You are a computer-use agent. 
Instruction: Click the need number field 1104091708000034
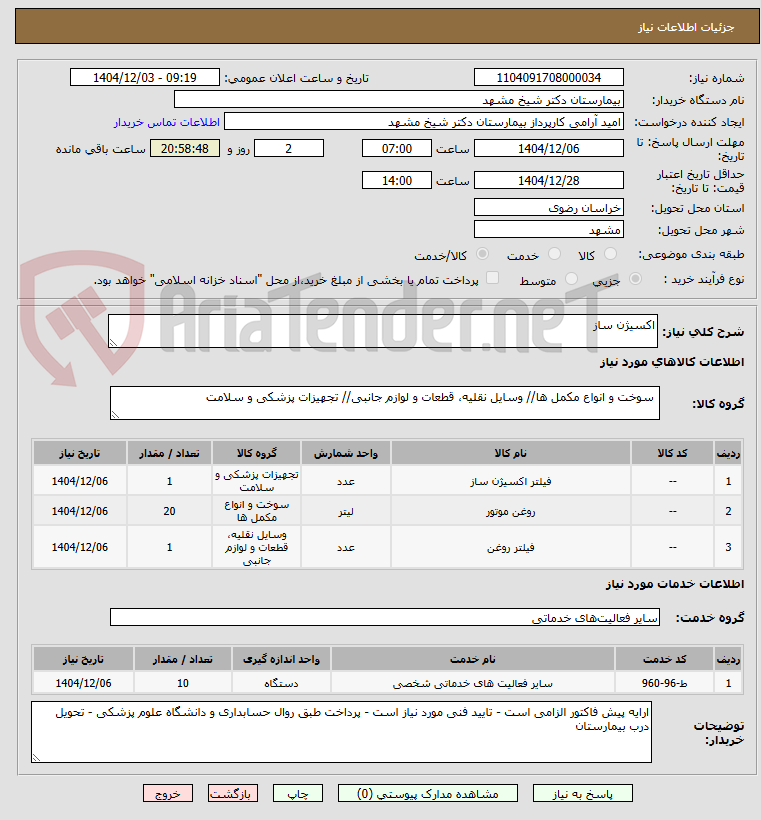pos(549,77)
